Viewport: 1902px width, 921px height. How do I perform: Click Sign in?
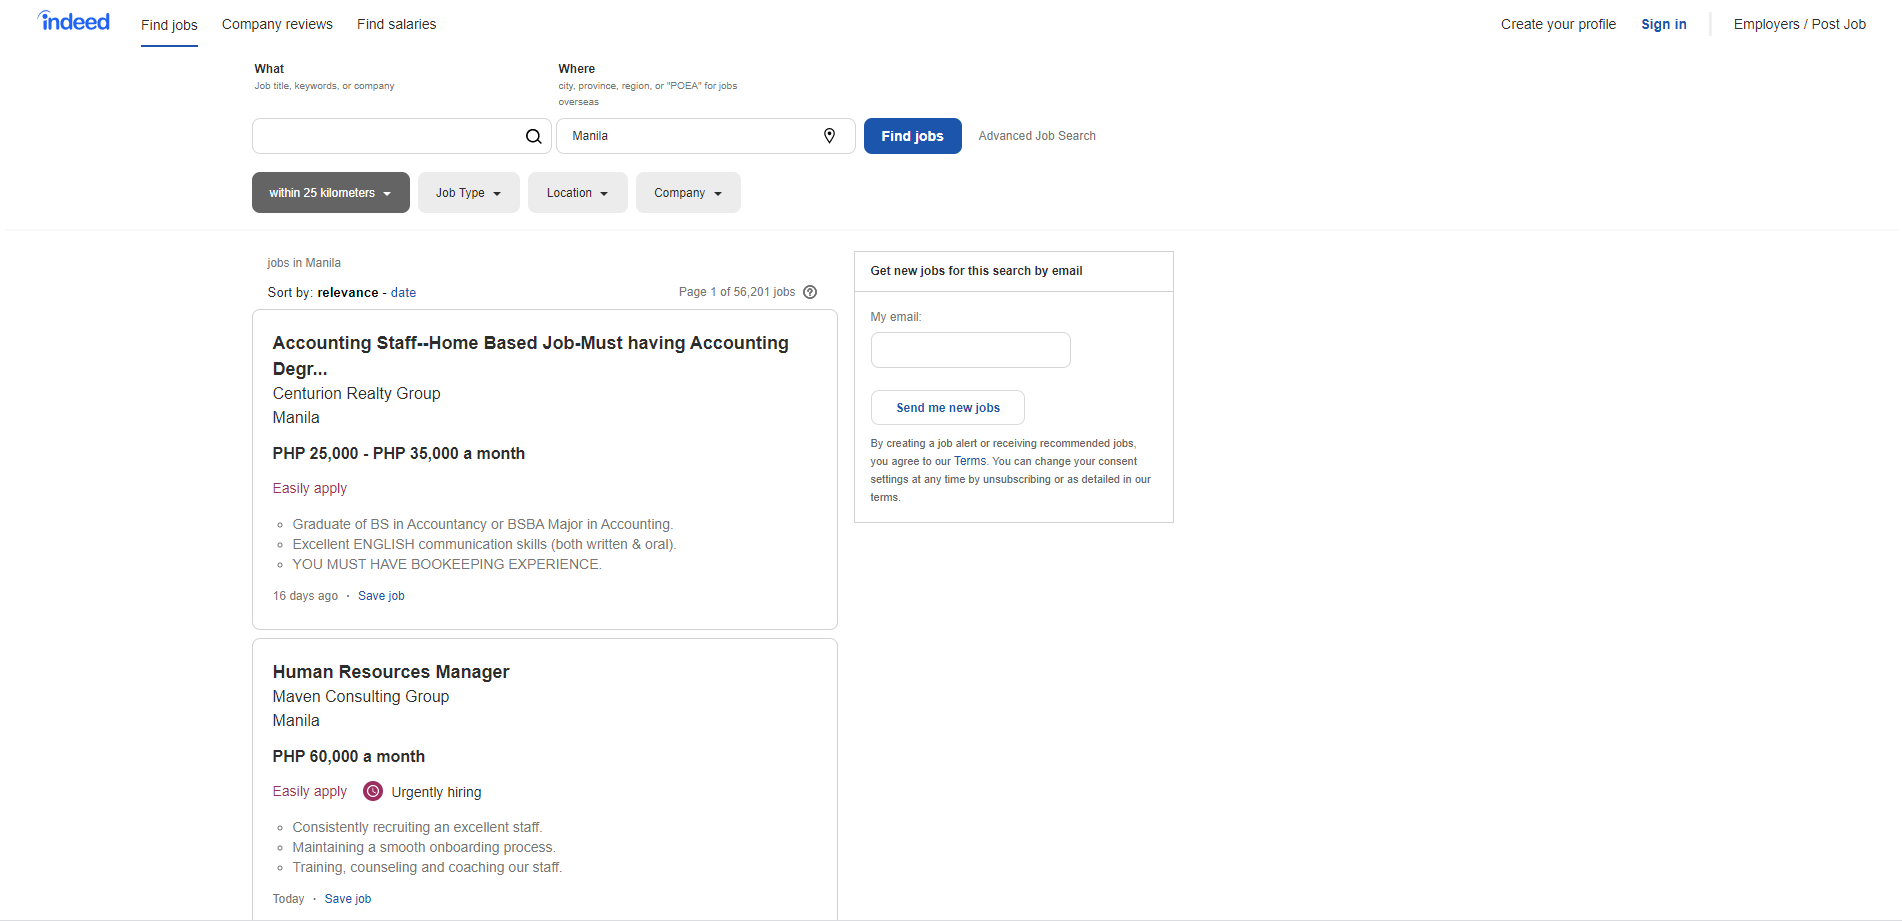pos(1664,24)
